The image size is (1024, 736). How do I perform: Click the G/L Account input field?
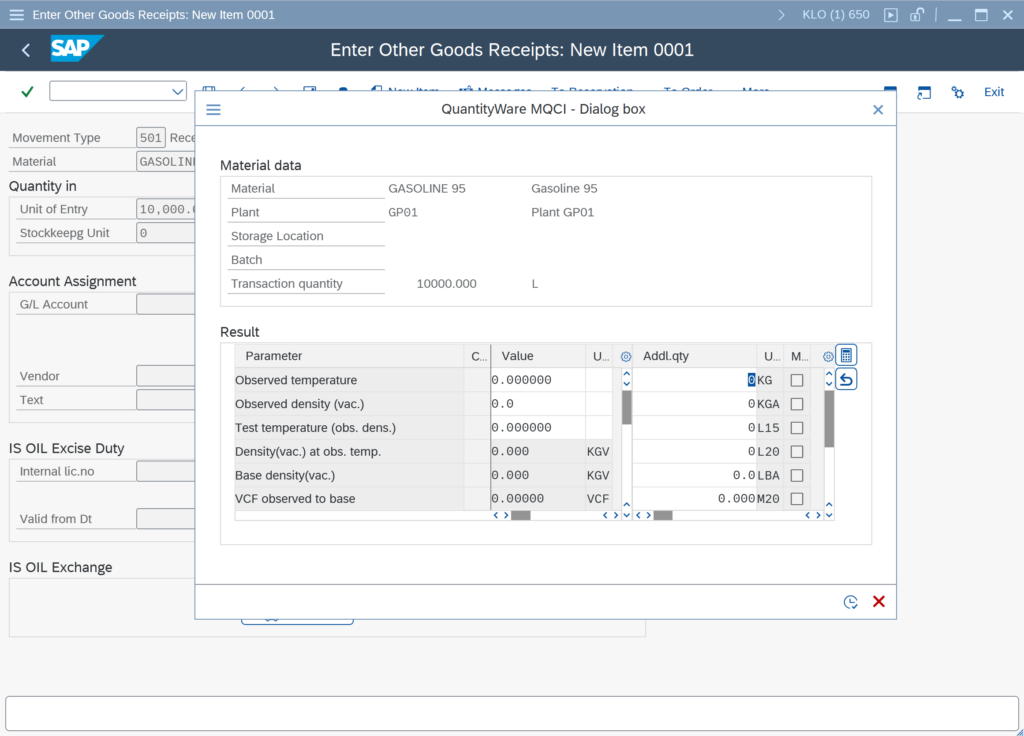point(165,304)
